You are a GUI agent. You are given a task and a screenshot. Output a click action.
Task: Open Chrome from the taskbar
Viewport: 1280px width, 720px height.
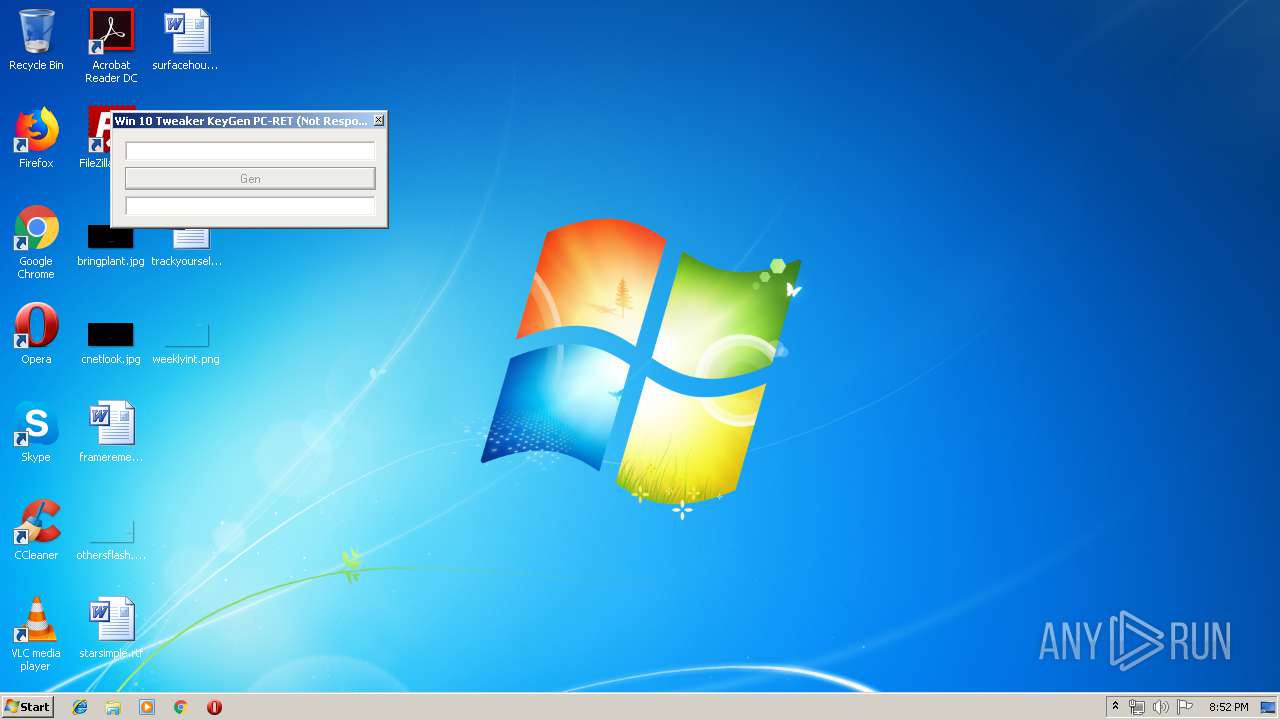coord(181,707)
